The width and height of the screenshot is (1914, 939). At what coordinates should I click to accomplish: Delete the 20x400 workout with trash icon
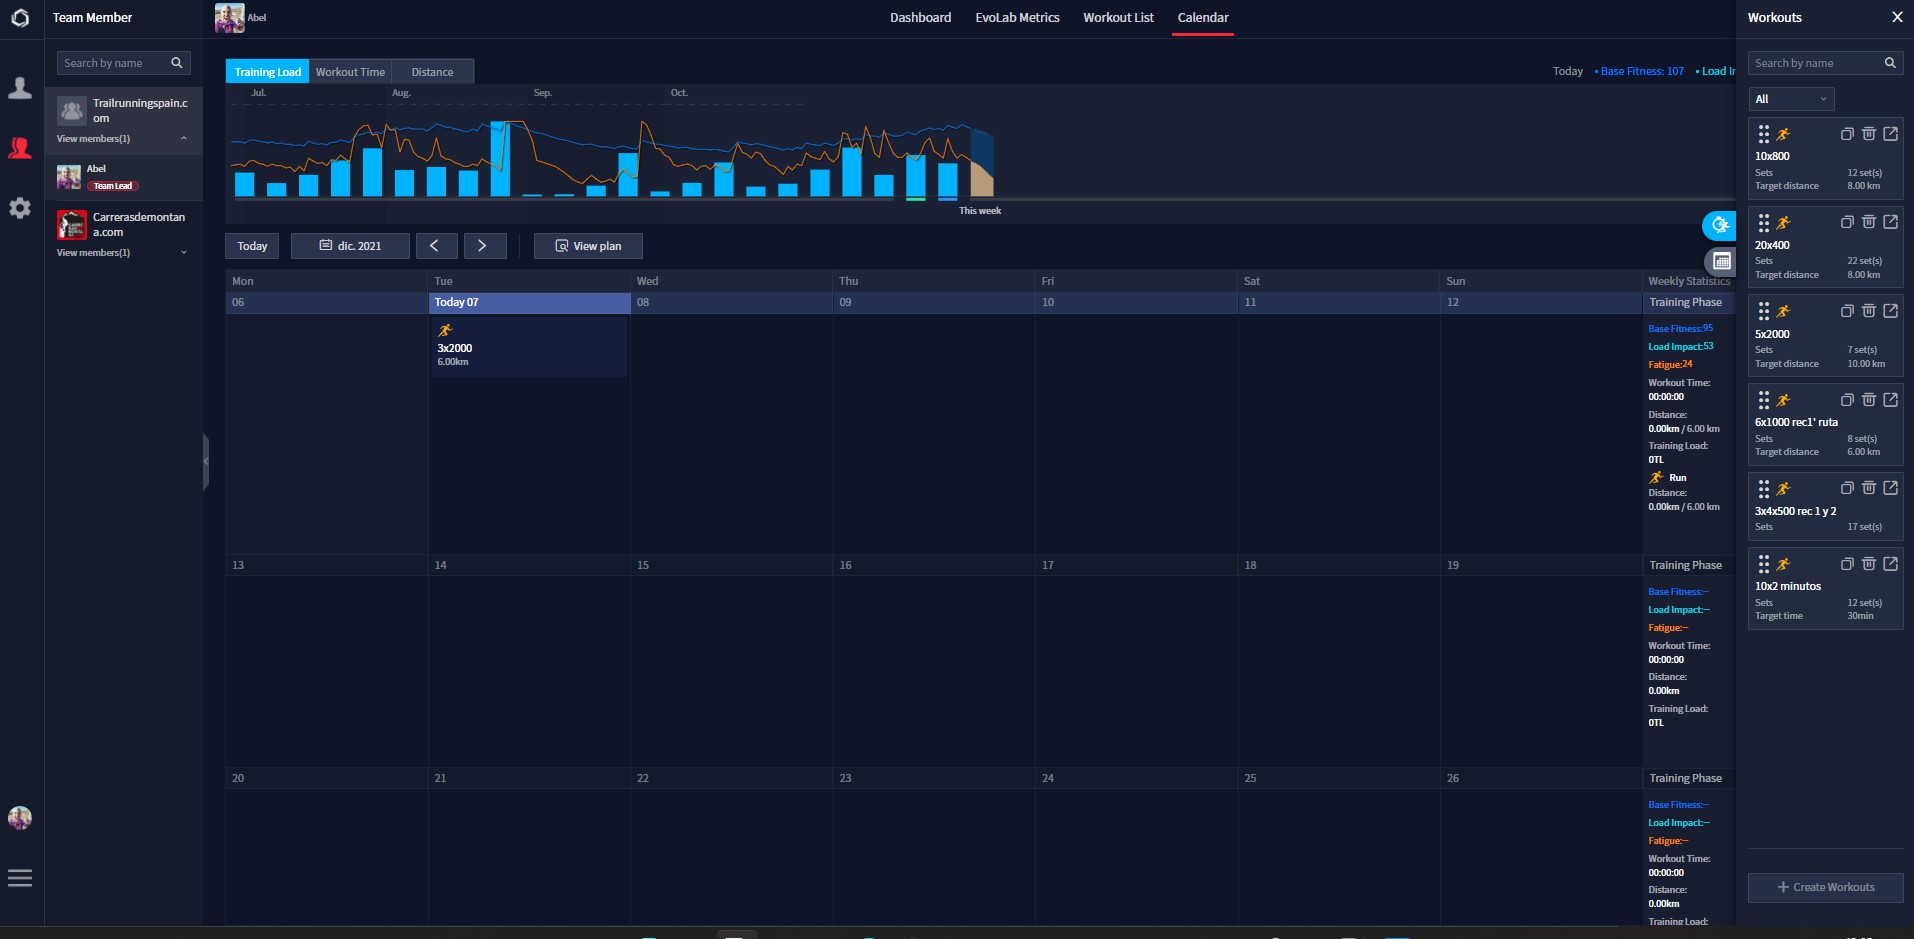[1868, 222]
